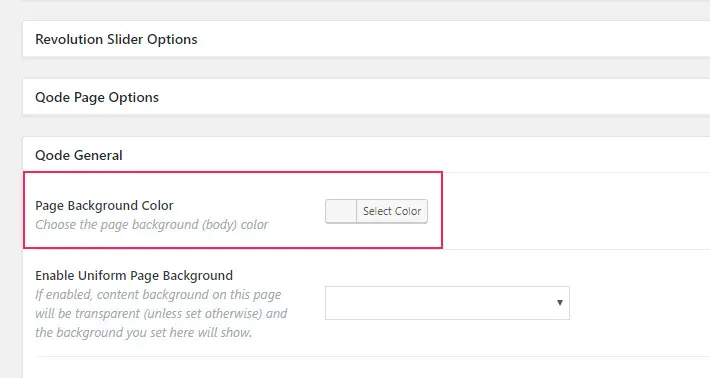The image size is (710, 378).
Task: Open the page background color swatch
Action: click(341, 211)
